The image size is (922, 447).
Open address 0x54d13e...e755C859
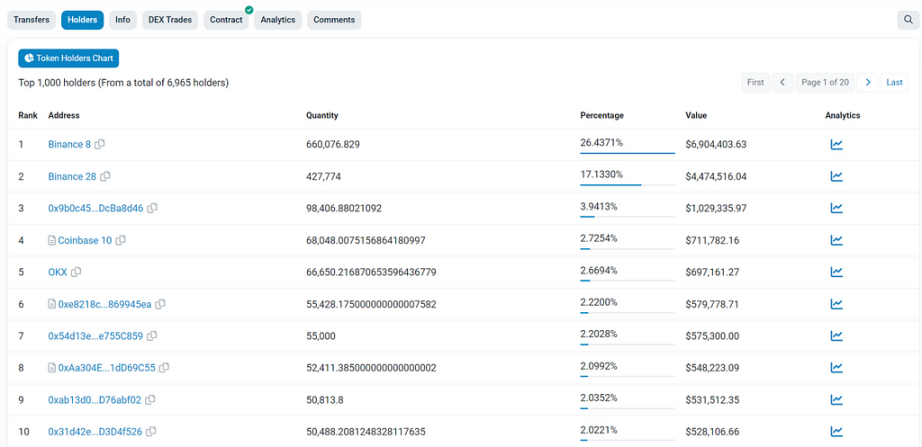pos(95,336)
